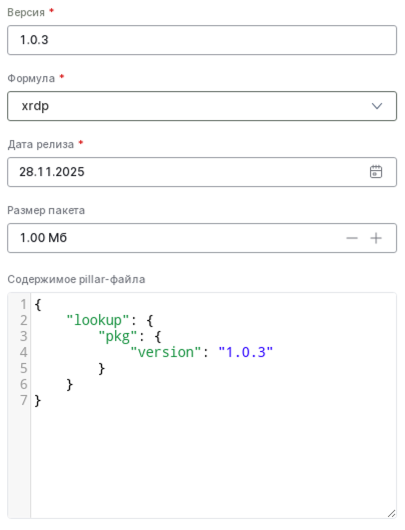
Task: Click the "1.0.3" string value in editor
Action: click(x=245, y=352)
